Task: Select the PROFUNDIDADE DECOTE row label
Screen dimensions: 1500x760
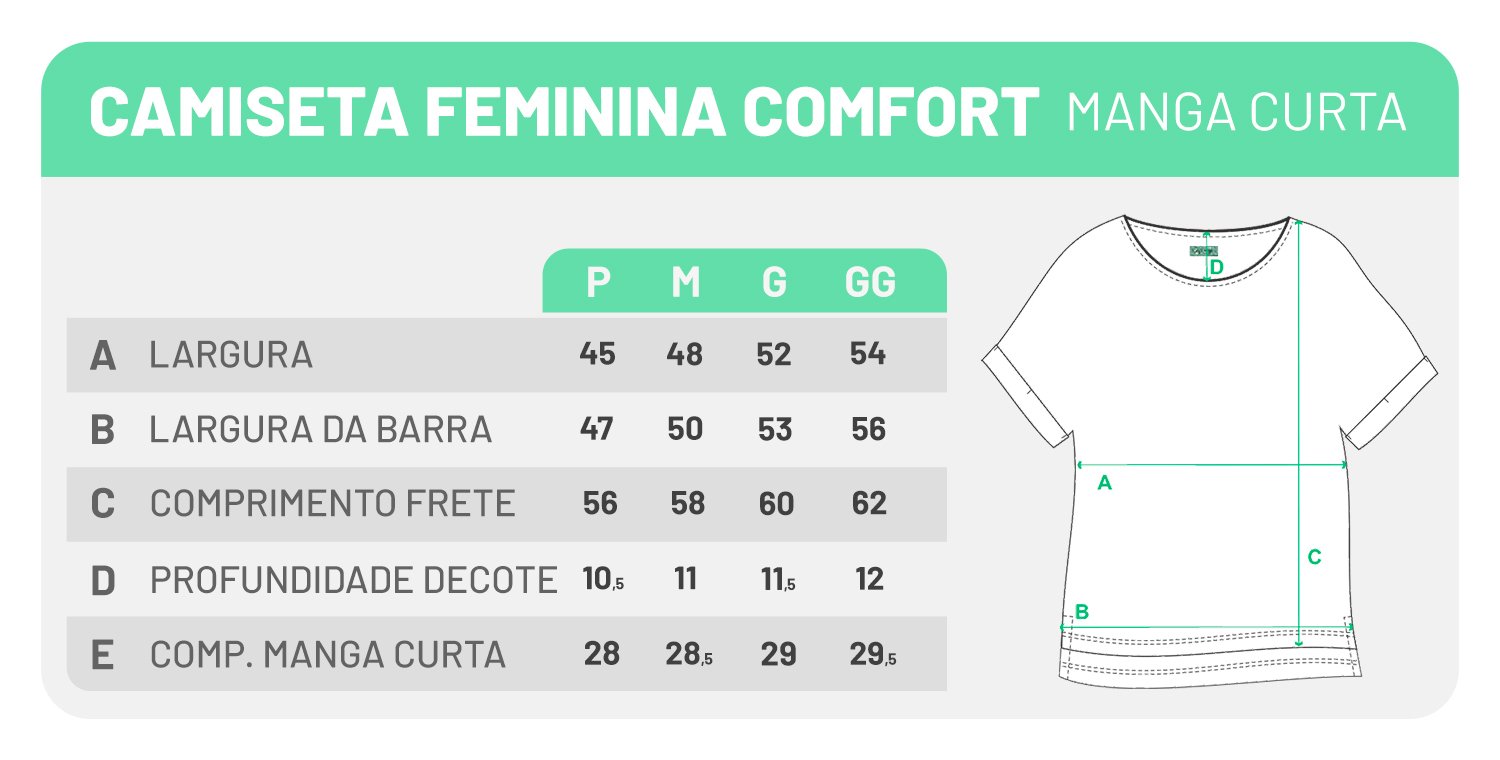Action: click(353, 579)
